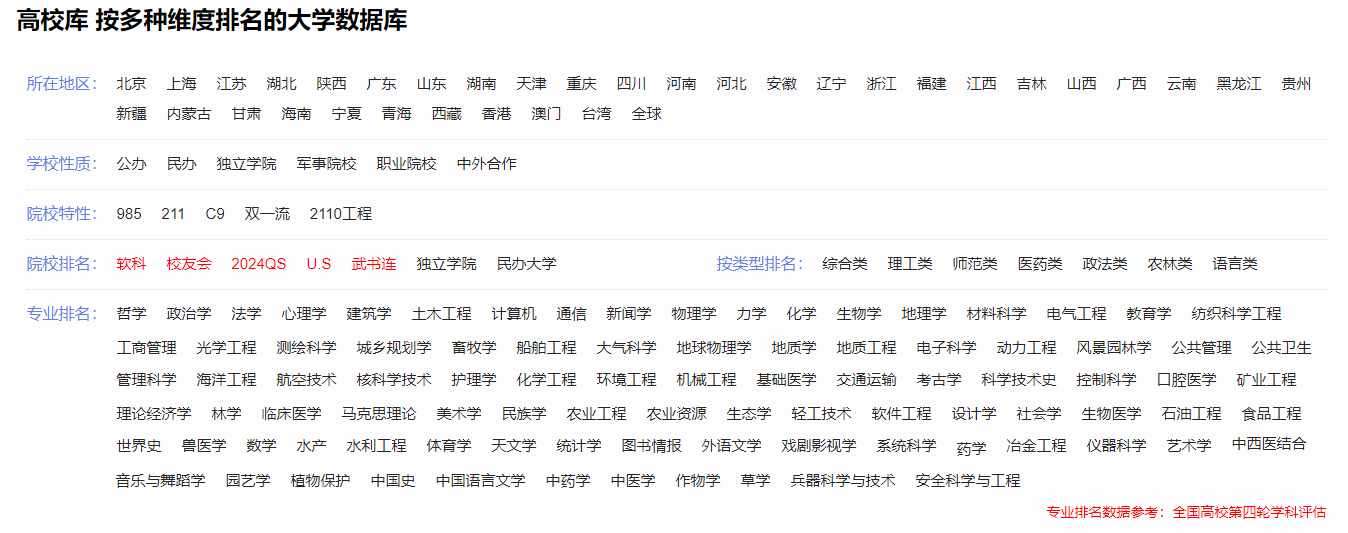Select 兵器科学与技术 subject ranking
This screenshot has width=1348, height=533.
(842, 481)
